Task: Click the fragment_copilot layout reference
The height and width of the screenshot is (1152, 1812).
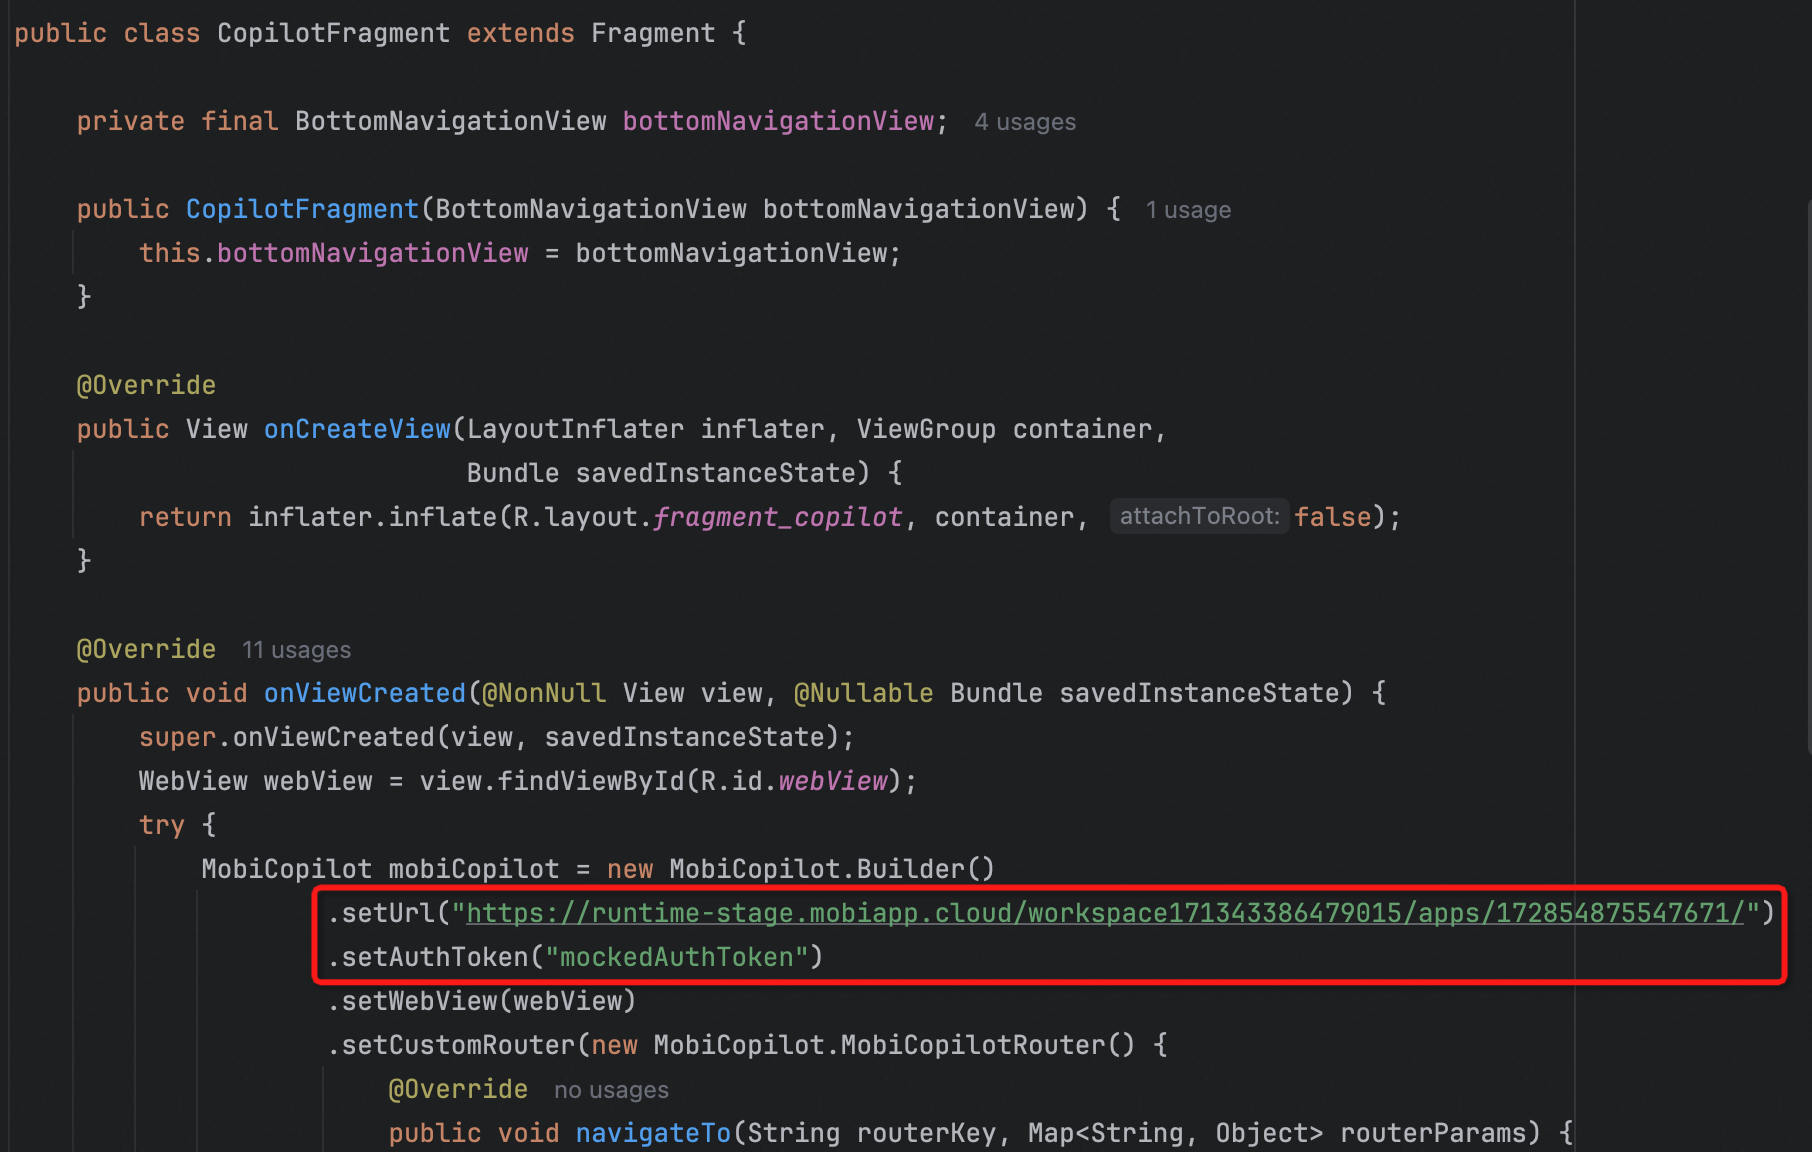Action: click(x=778, y=517)
